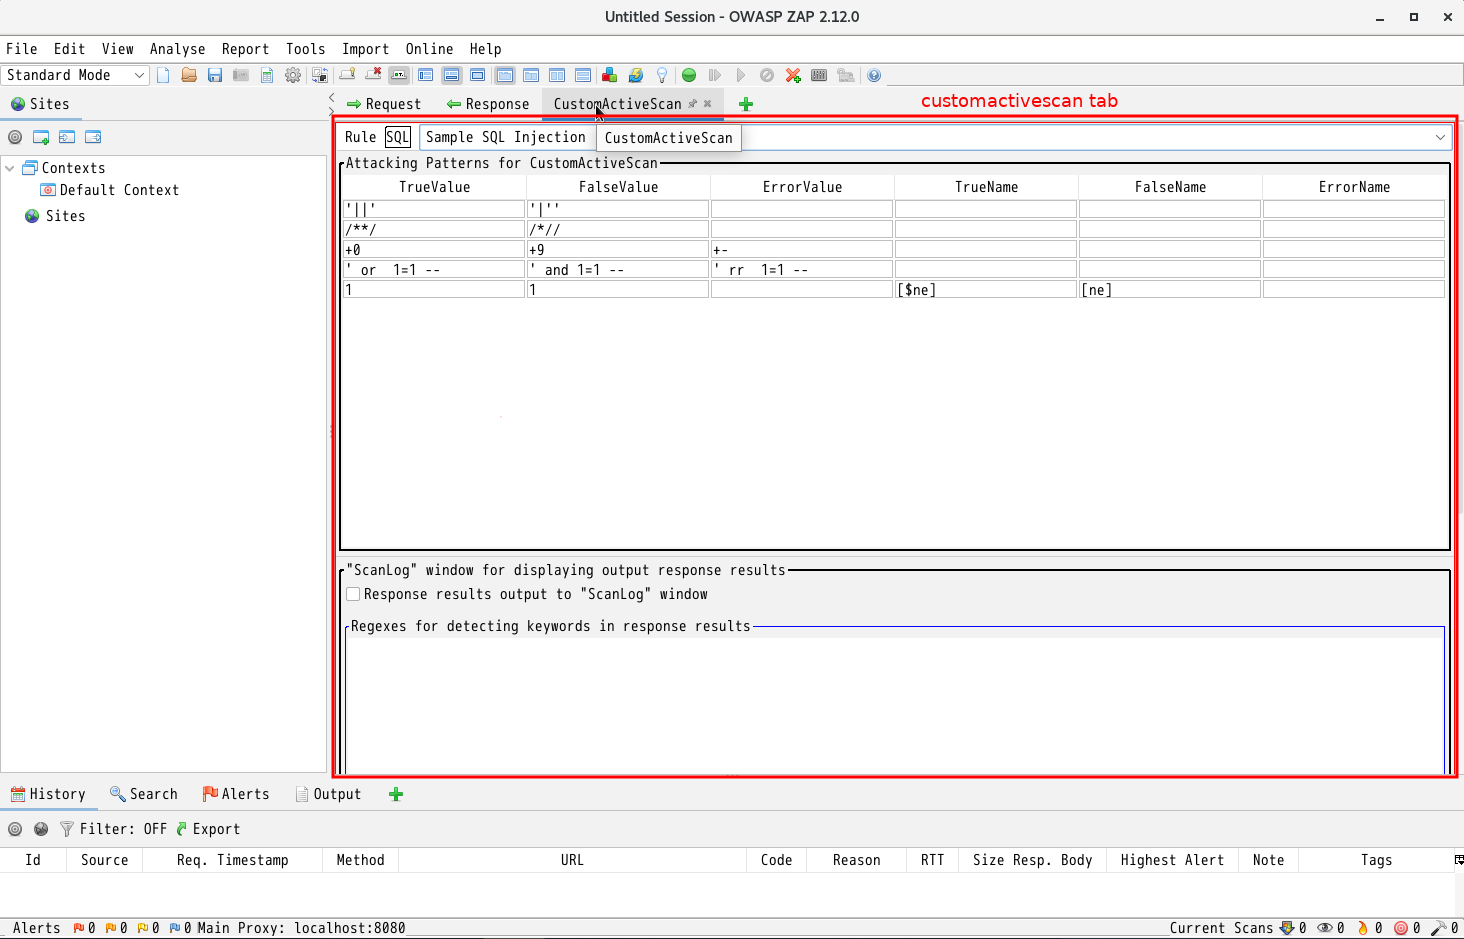The height and width of the screenshot is (939, 1464).
Task: Collapse the Contexts tree node
Action: pyautogui.click(x=10, y=168)
